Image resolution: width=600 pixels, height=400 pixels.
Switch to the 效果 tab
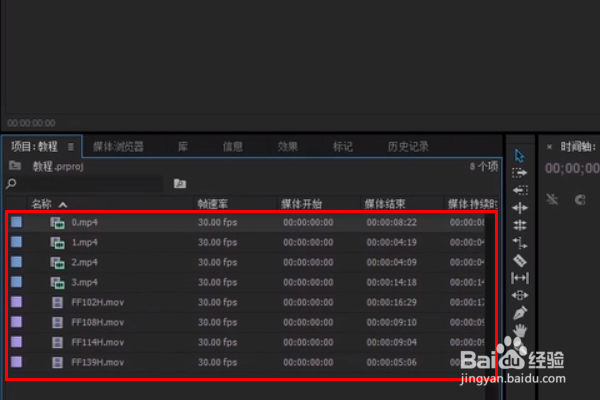287,147
